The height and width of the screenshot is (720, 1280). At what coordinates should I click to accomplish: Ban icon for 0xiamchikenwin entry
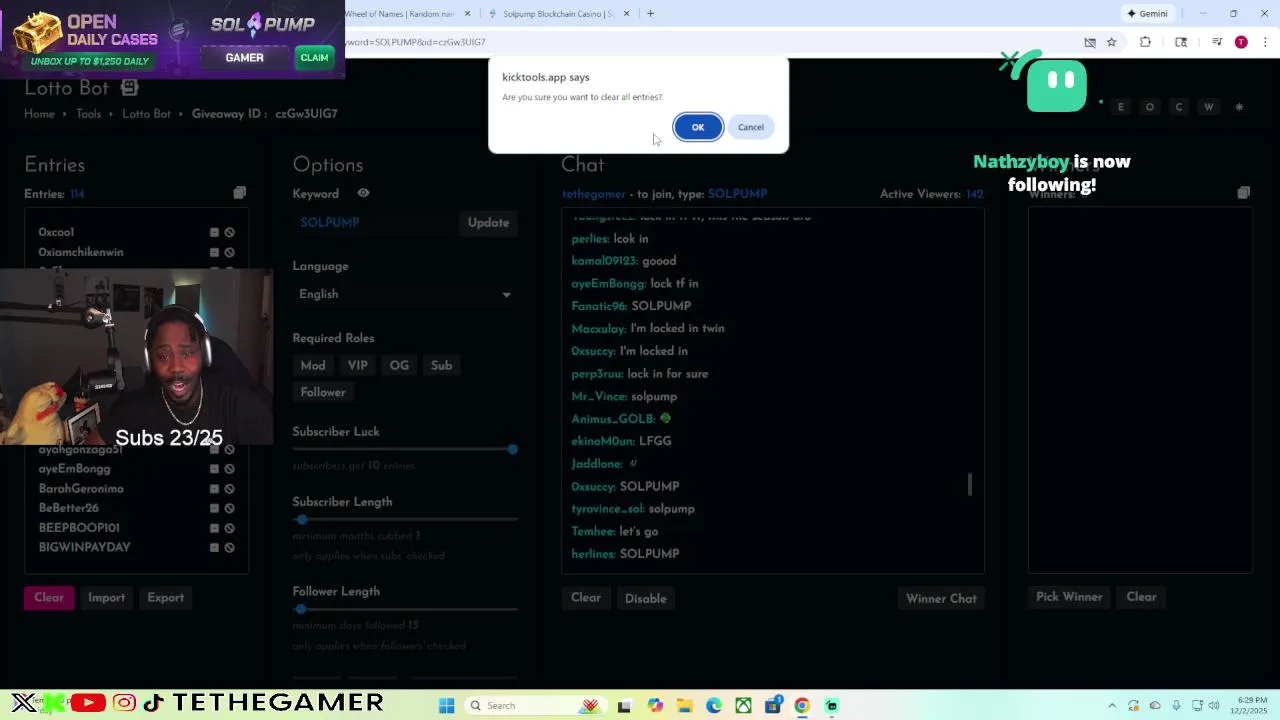(229, 252)
